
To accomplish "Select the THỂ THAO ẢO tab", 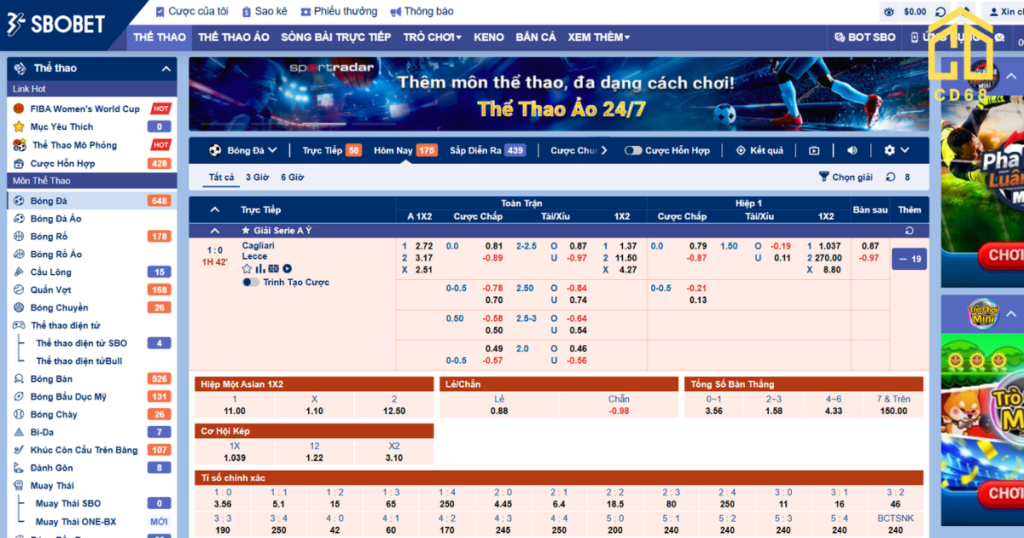I will (234, 37).
